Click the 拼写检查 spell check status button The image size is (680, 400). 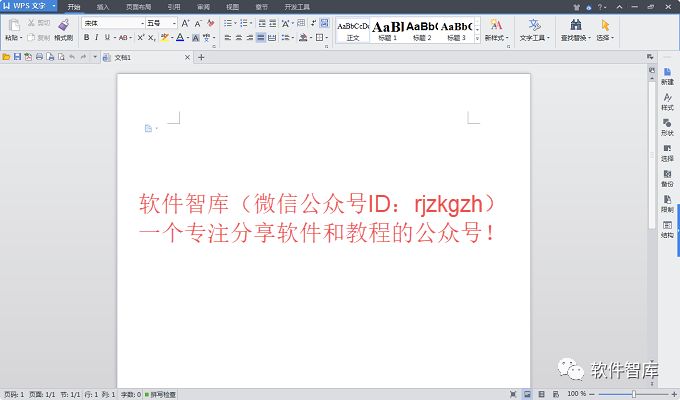(x=160, y=394)
